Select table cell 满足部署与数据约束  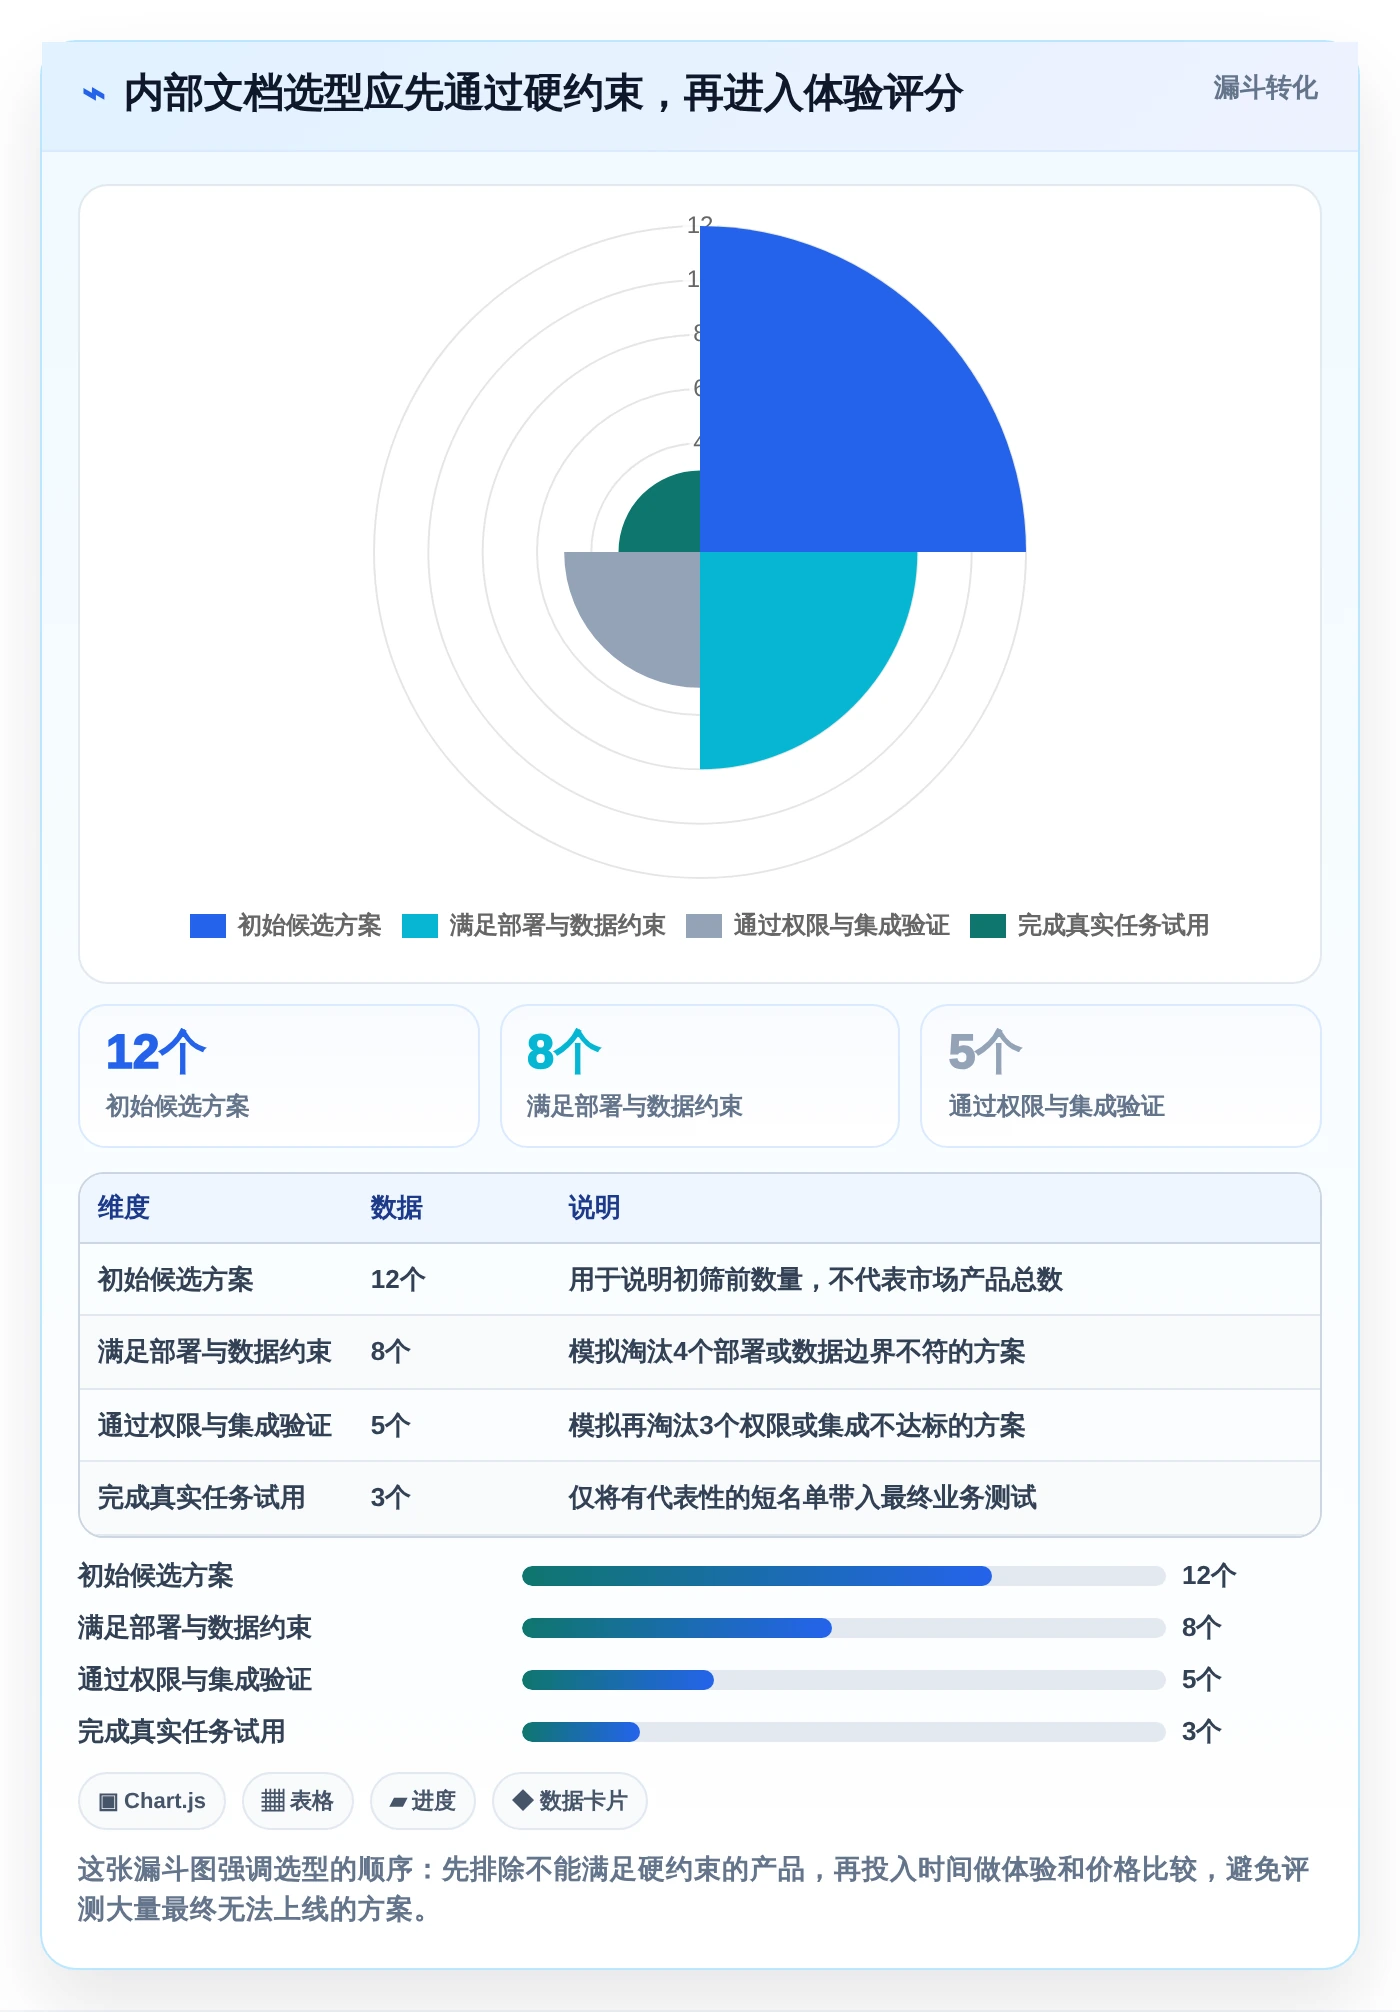click(215, 1352)
